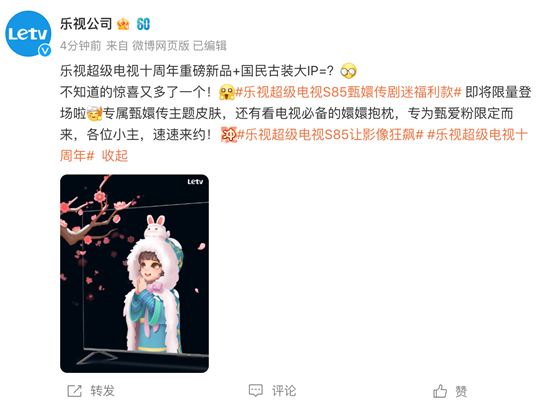Open hashtag 乐视超级电视S85甄嬛传剧迷福利款
Image resolution: width=553 pixels, height=403 pixels.
(x=348, y=92)
